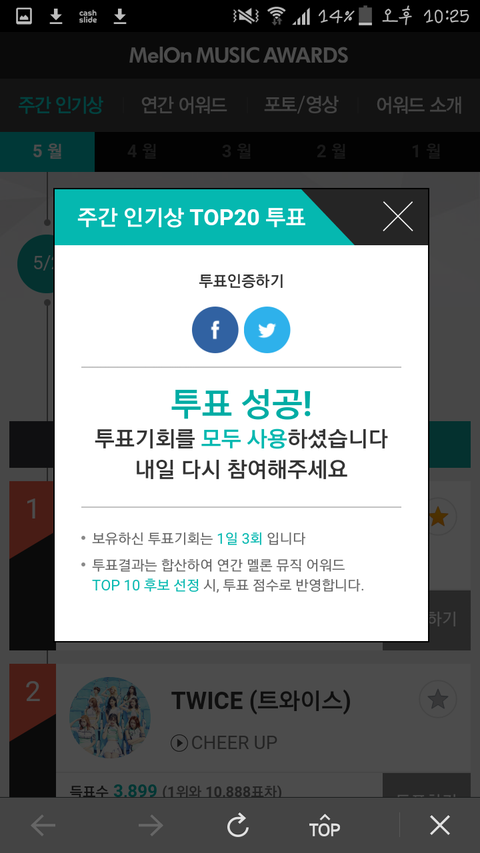Toggle favorite star for TWICE

click(438, 699)
